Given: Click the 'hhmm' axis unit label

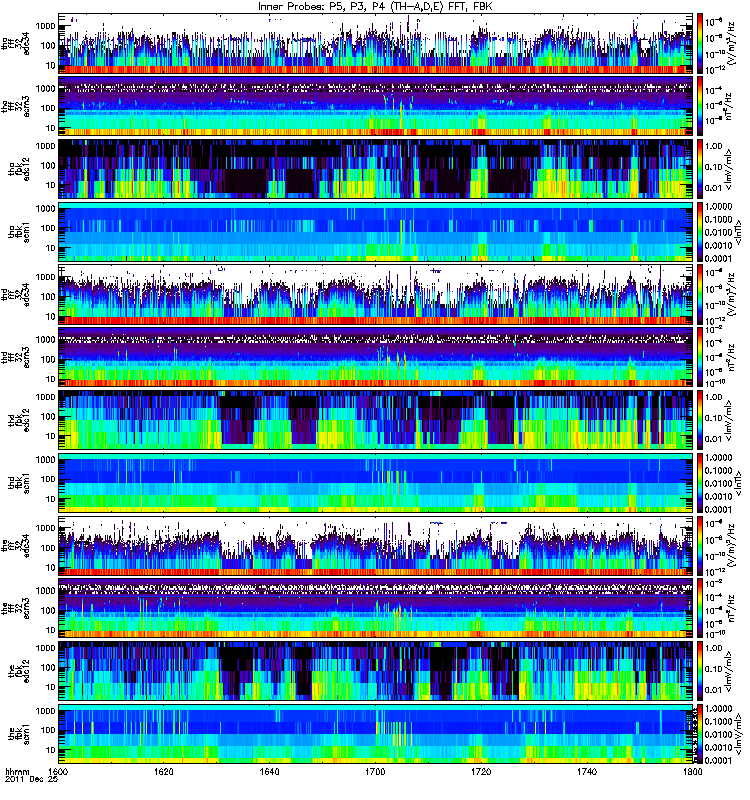Looking at the screenshot, I should pos(17,771).
